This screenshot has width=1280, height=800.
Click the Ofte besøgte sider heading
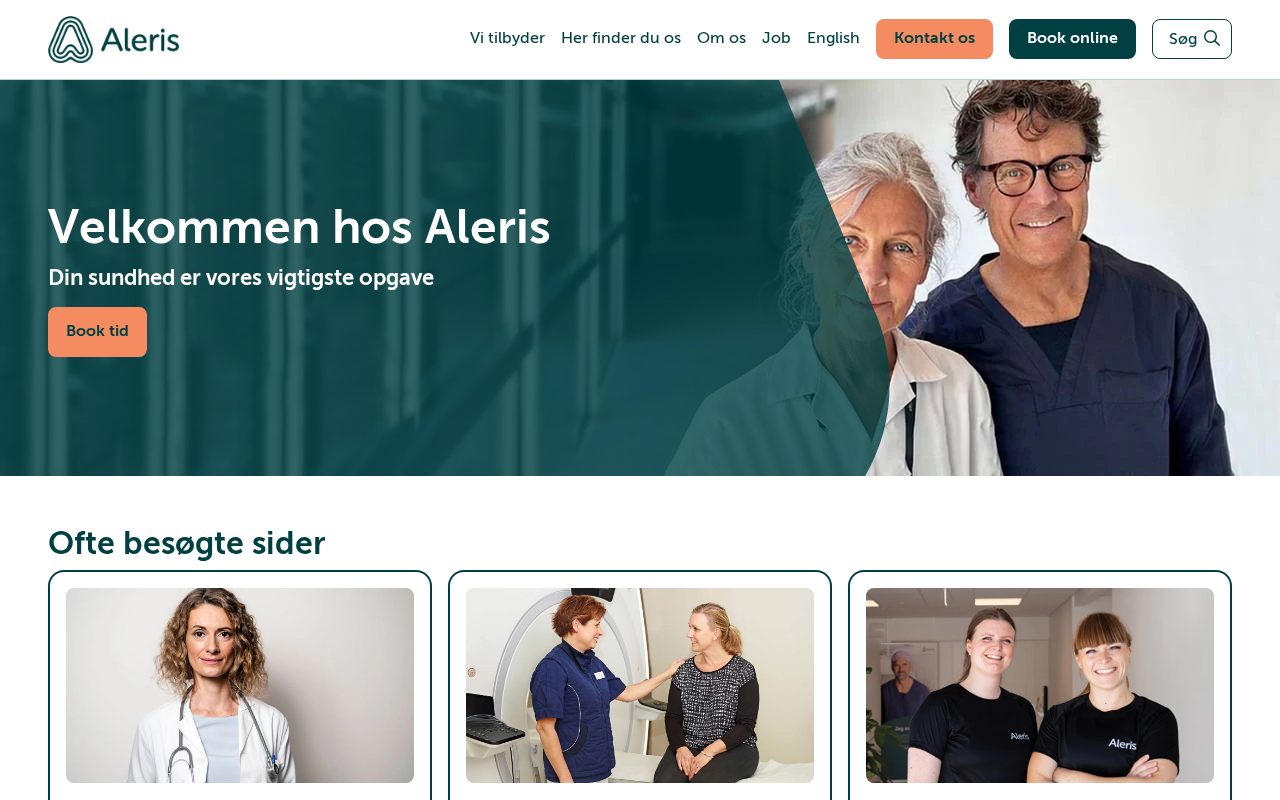(187, 543)
